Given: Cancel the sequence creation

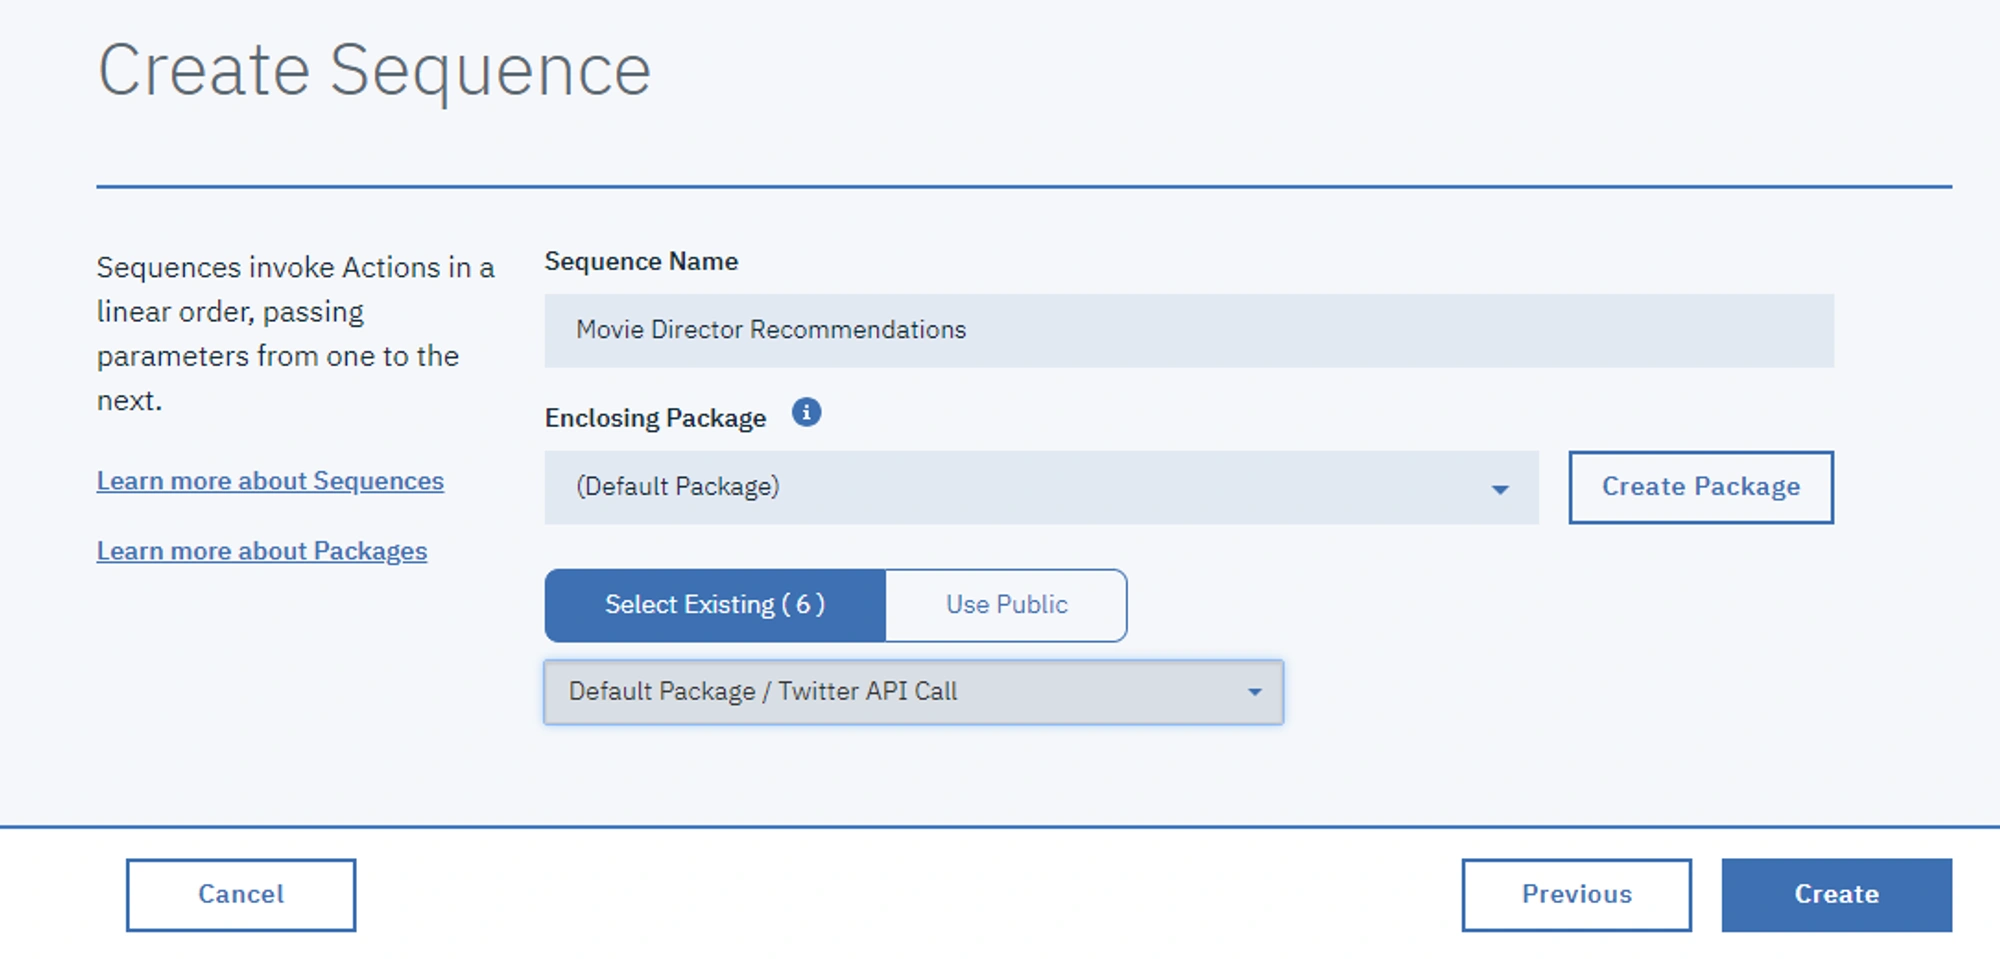Looking at the screenshot, I should pos(241,894).
